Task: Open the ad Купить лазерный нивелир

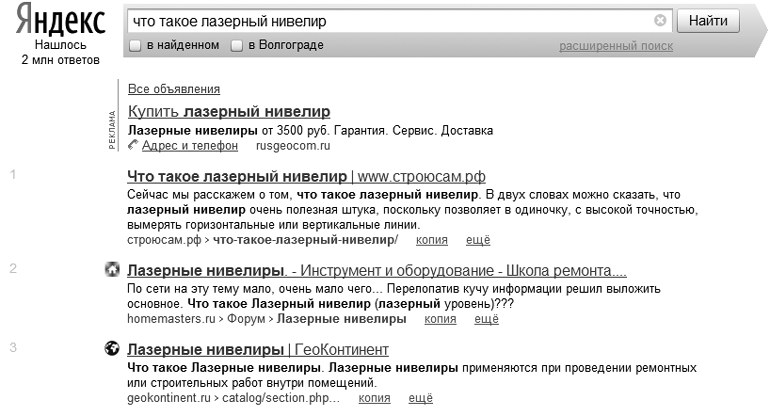Action: 229,111
